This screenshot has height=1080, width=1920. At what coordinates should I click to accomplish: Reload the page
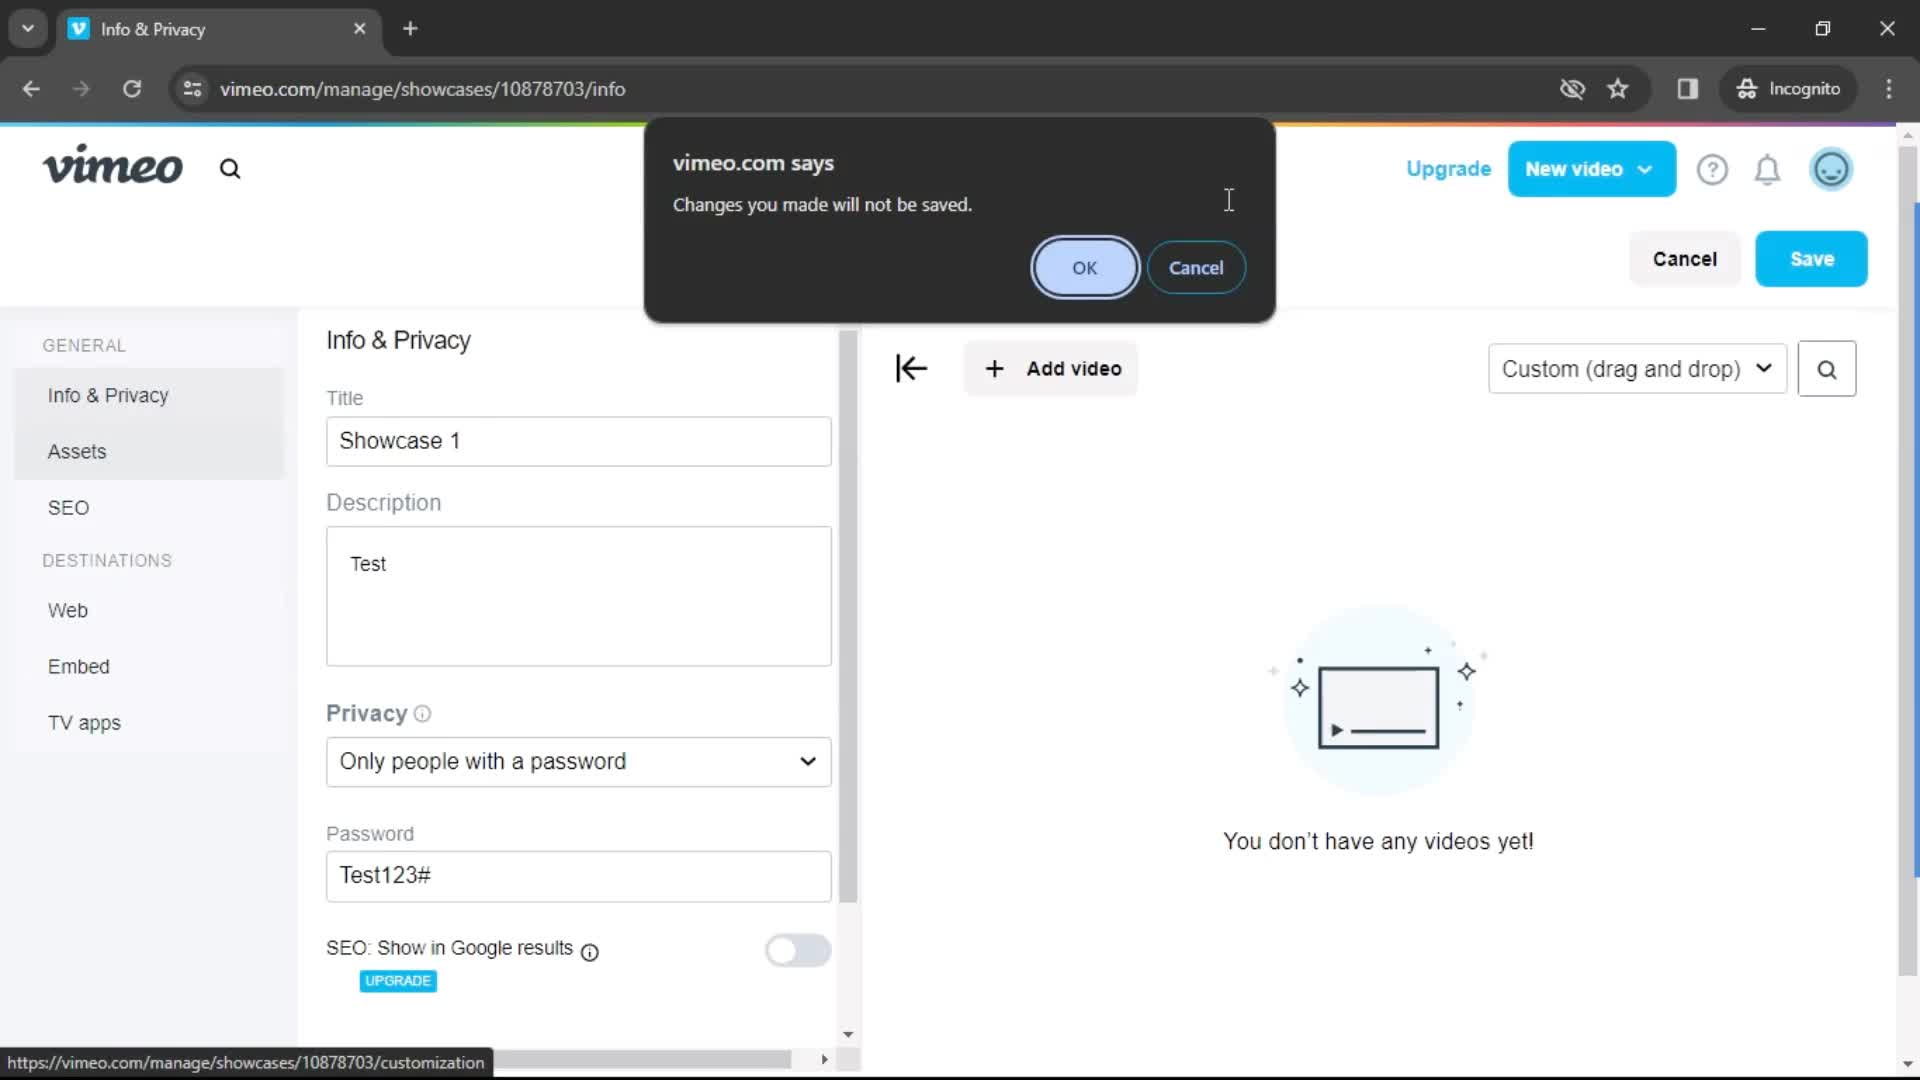[x=131, y=89]
